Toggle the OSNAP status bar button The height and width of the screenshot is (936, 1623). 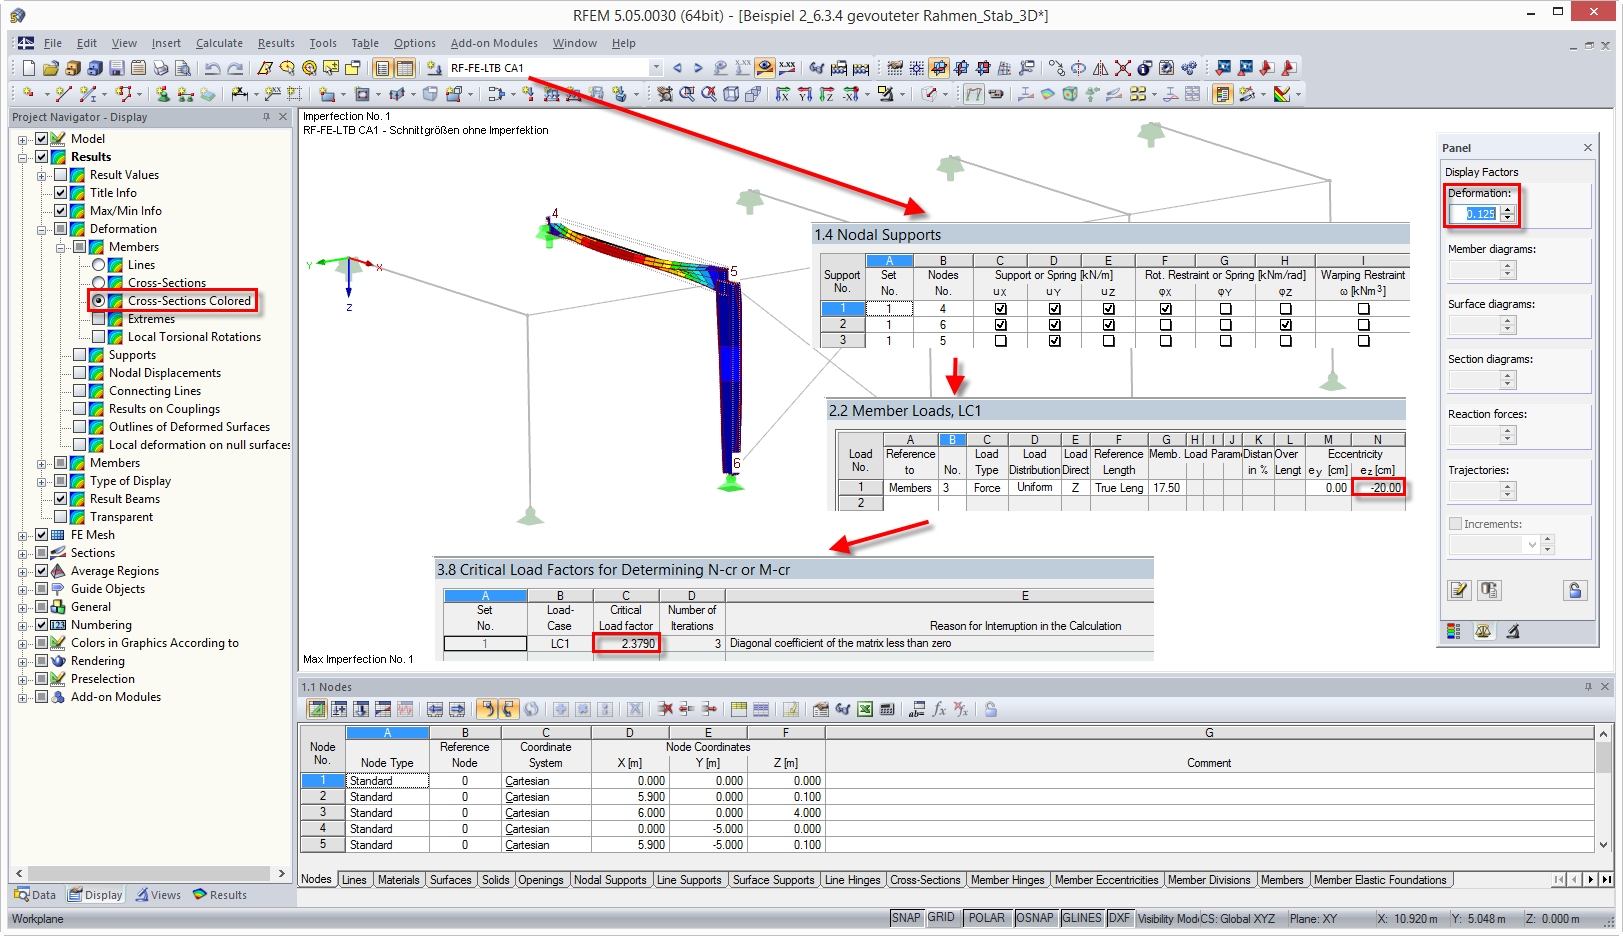[1035, 918]
